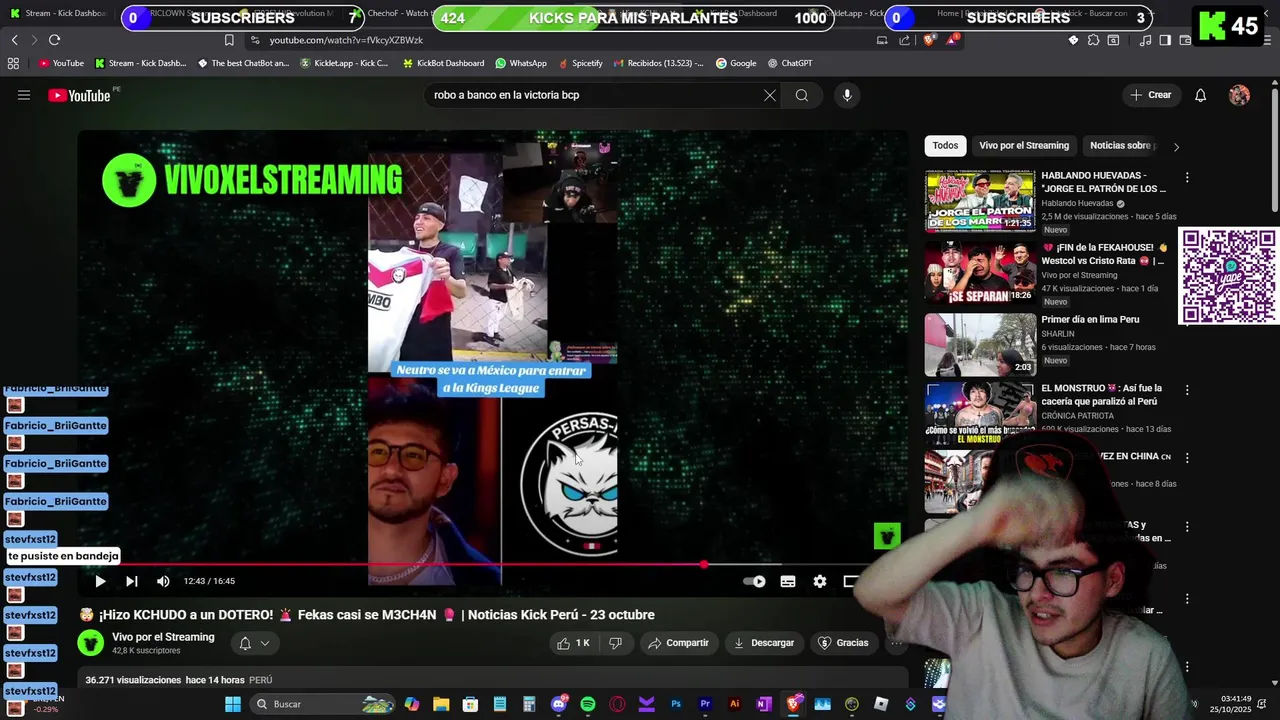The width and height of the screenshot is (1280, 720).
Task: Open EL MONSTRUO video title
Action: [1100, 395]
